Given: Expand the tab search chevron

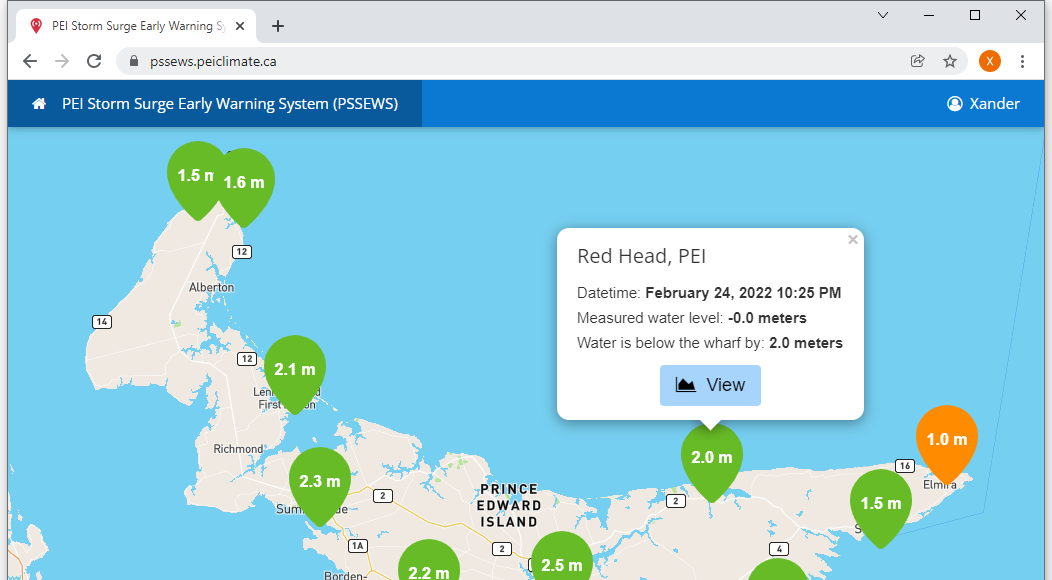Looking at the screenshot, I should (x=883, y=15).
